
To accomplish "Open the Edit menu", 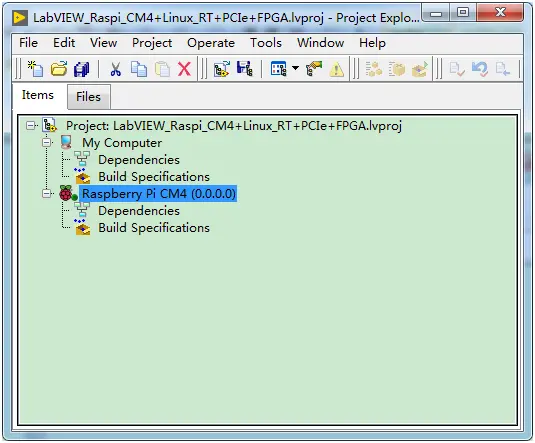I will click(x=64, y=43).
